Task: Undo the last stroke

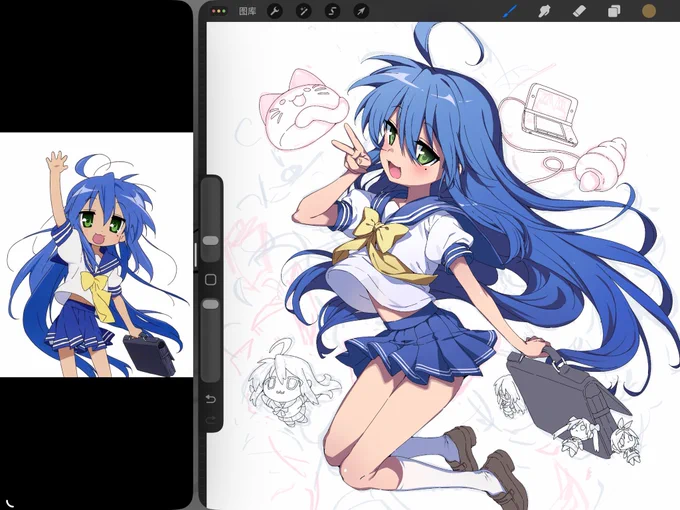Action: [x=211, y=399]
